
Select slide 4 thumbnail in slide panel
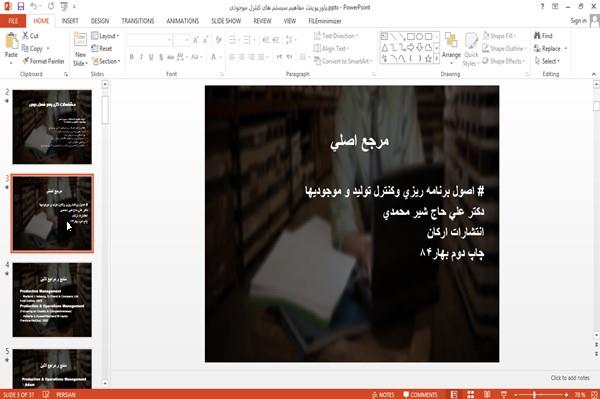52,300
